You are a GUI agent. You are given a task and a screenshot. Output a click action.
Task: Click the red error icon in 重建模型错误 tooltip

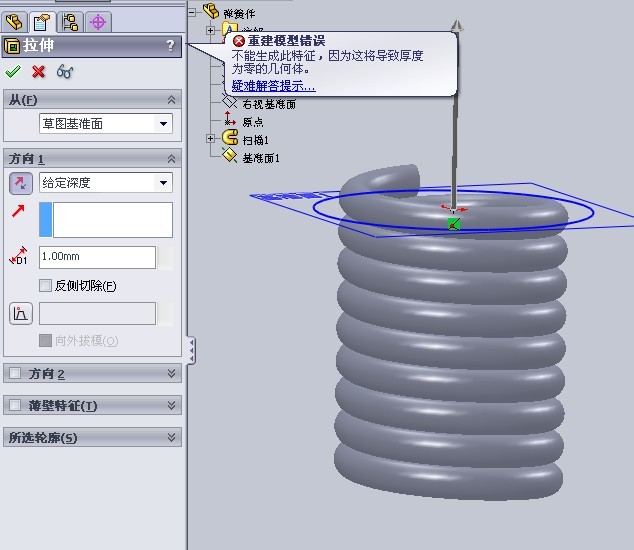tap(239, 41)
